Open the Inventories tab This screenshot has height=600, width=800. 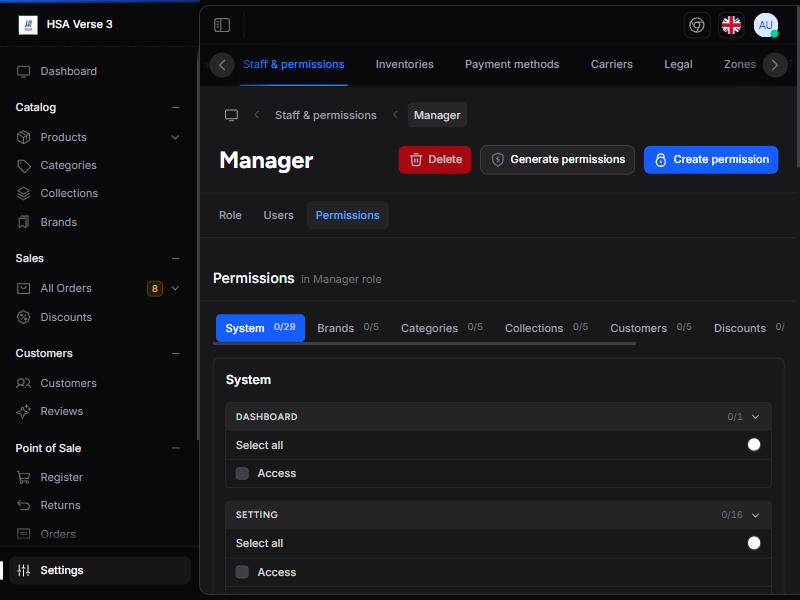[x=405, y=64]
